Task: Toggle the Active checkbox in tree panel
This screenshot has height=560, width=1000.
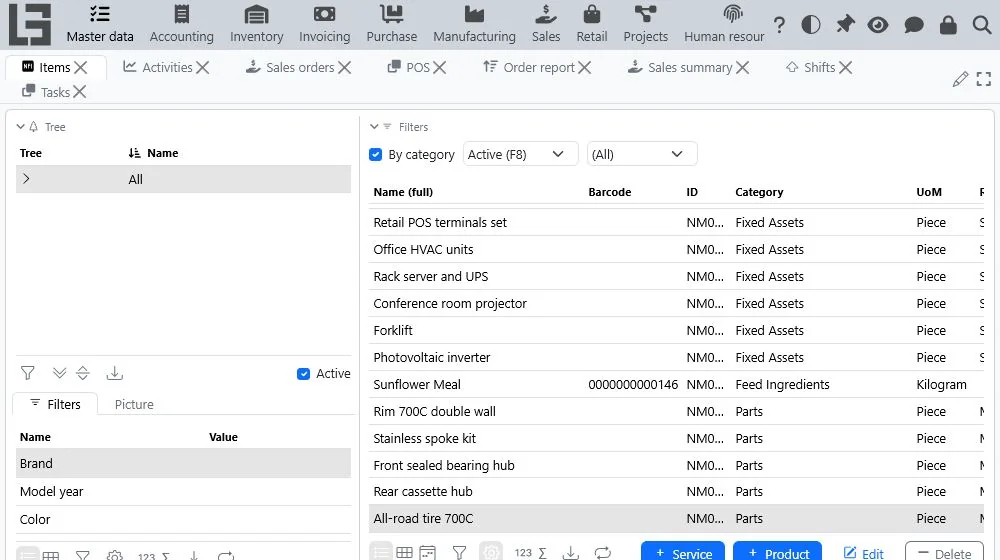Action: pos(304,374)
